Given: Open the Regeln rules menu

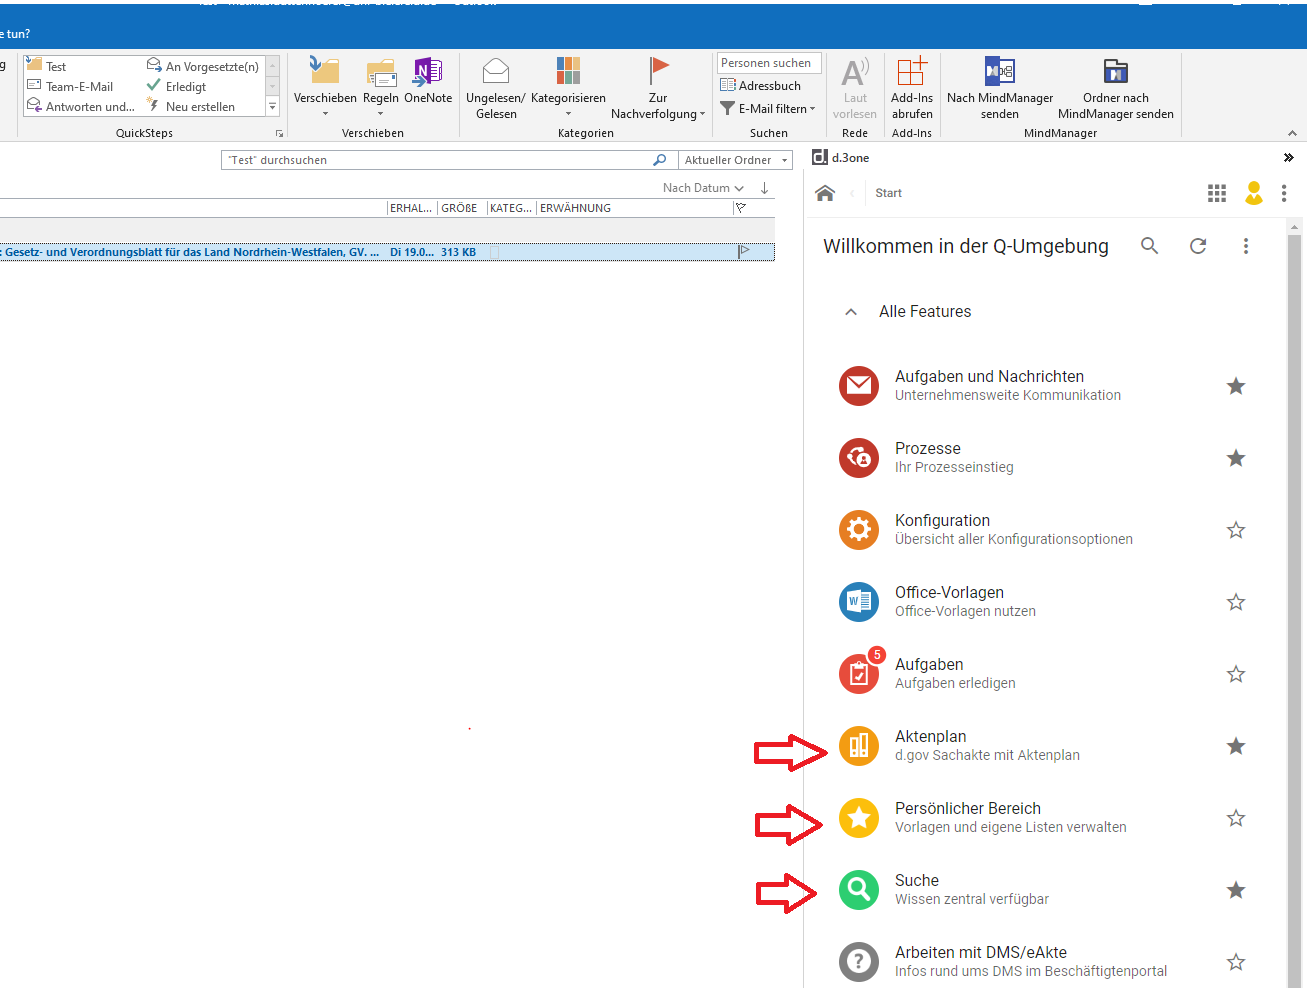Looking at the screenshot, I should pyautogui.click(x=381, y=87).
